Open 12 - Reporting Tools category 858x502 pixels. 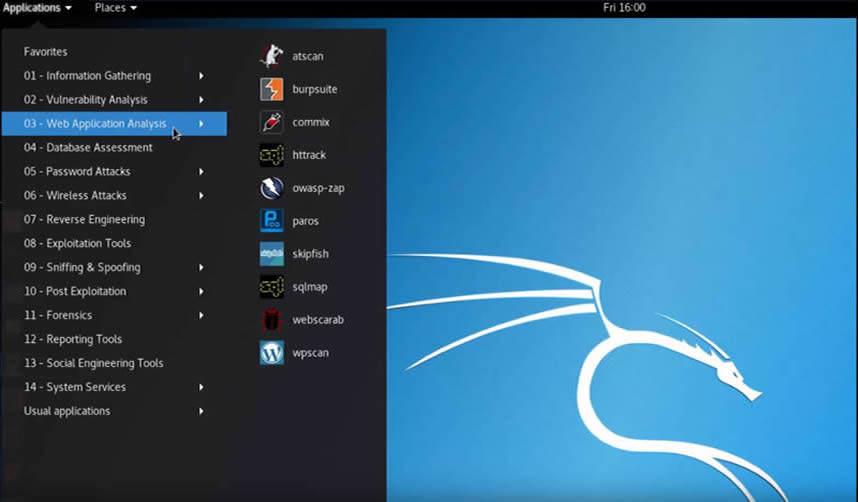[114, 339]
